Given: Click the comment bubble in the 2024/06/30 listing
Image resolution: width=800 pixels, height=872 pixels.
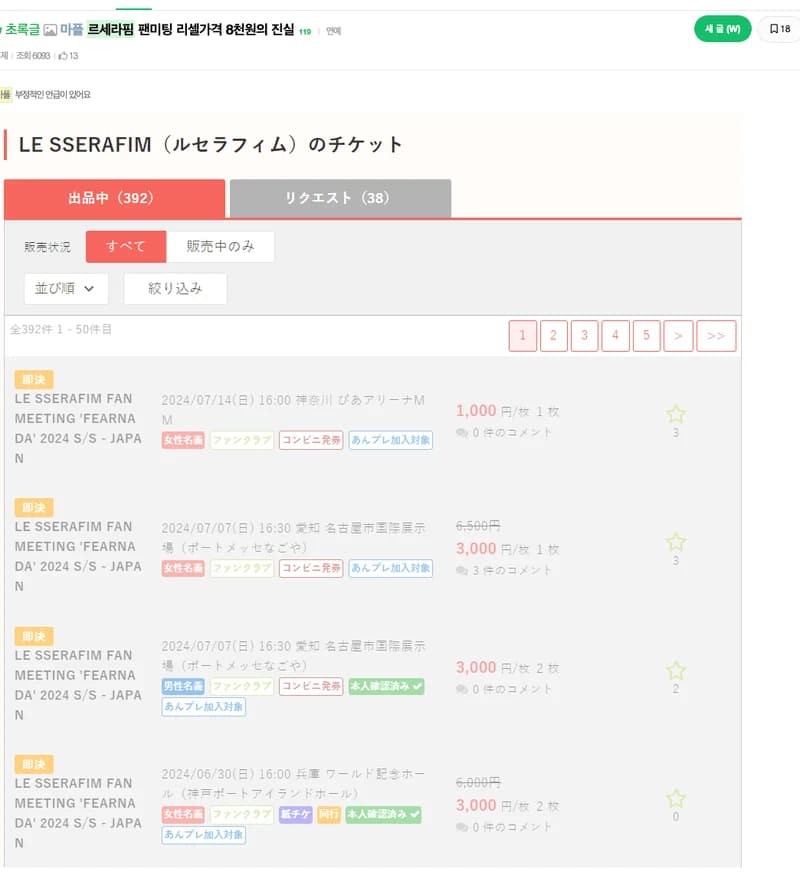Looking at the screenshot, I should [x=461, y=828].
